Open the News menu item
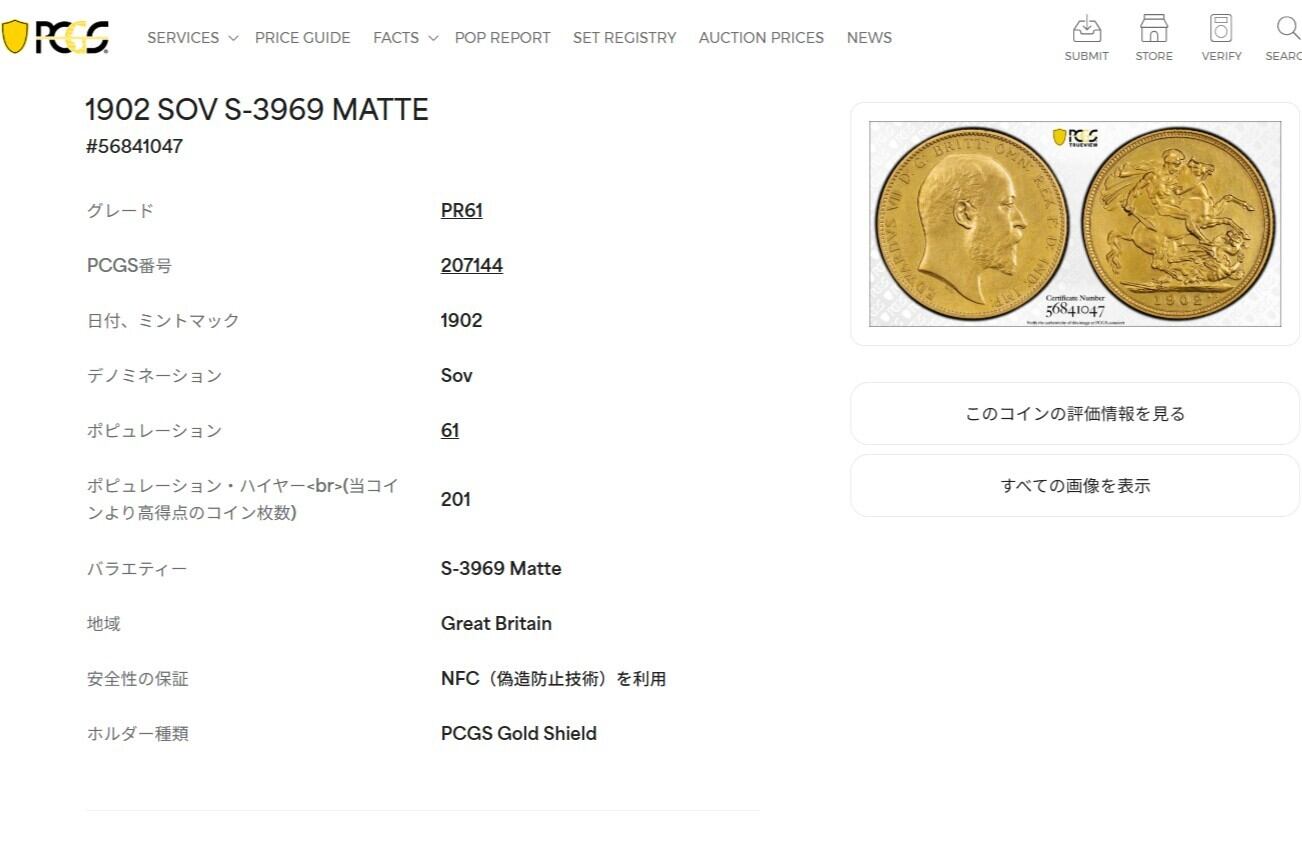This screenshot has width=1302, height=842. pos(869,38)
